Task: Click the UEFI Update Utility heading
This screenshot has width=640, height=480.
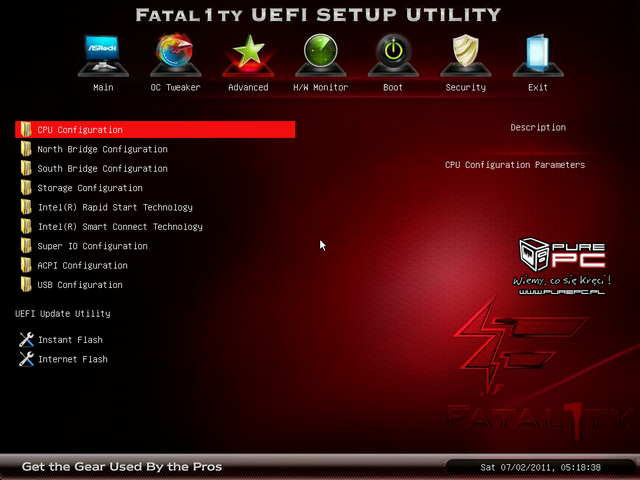Action: [x=63, y=313]
